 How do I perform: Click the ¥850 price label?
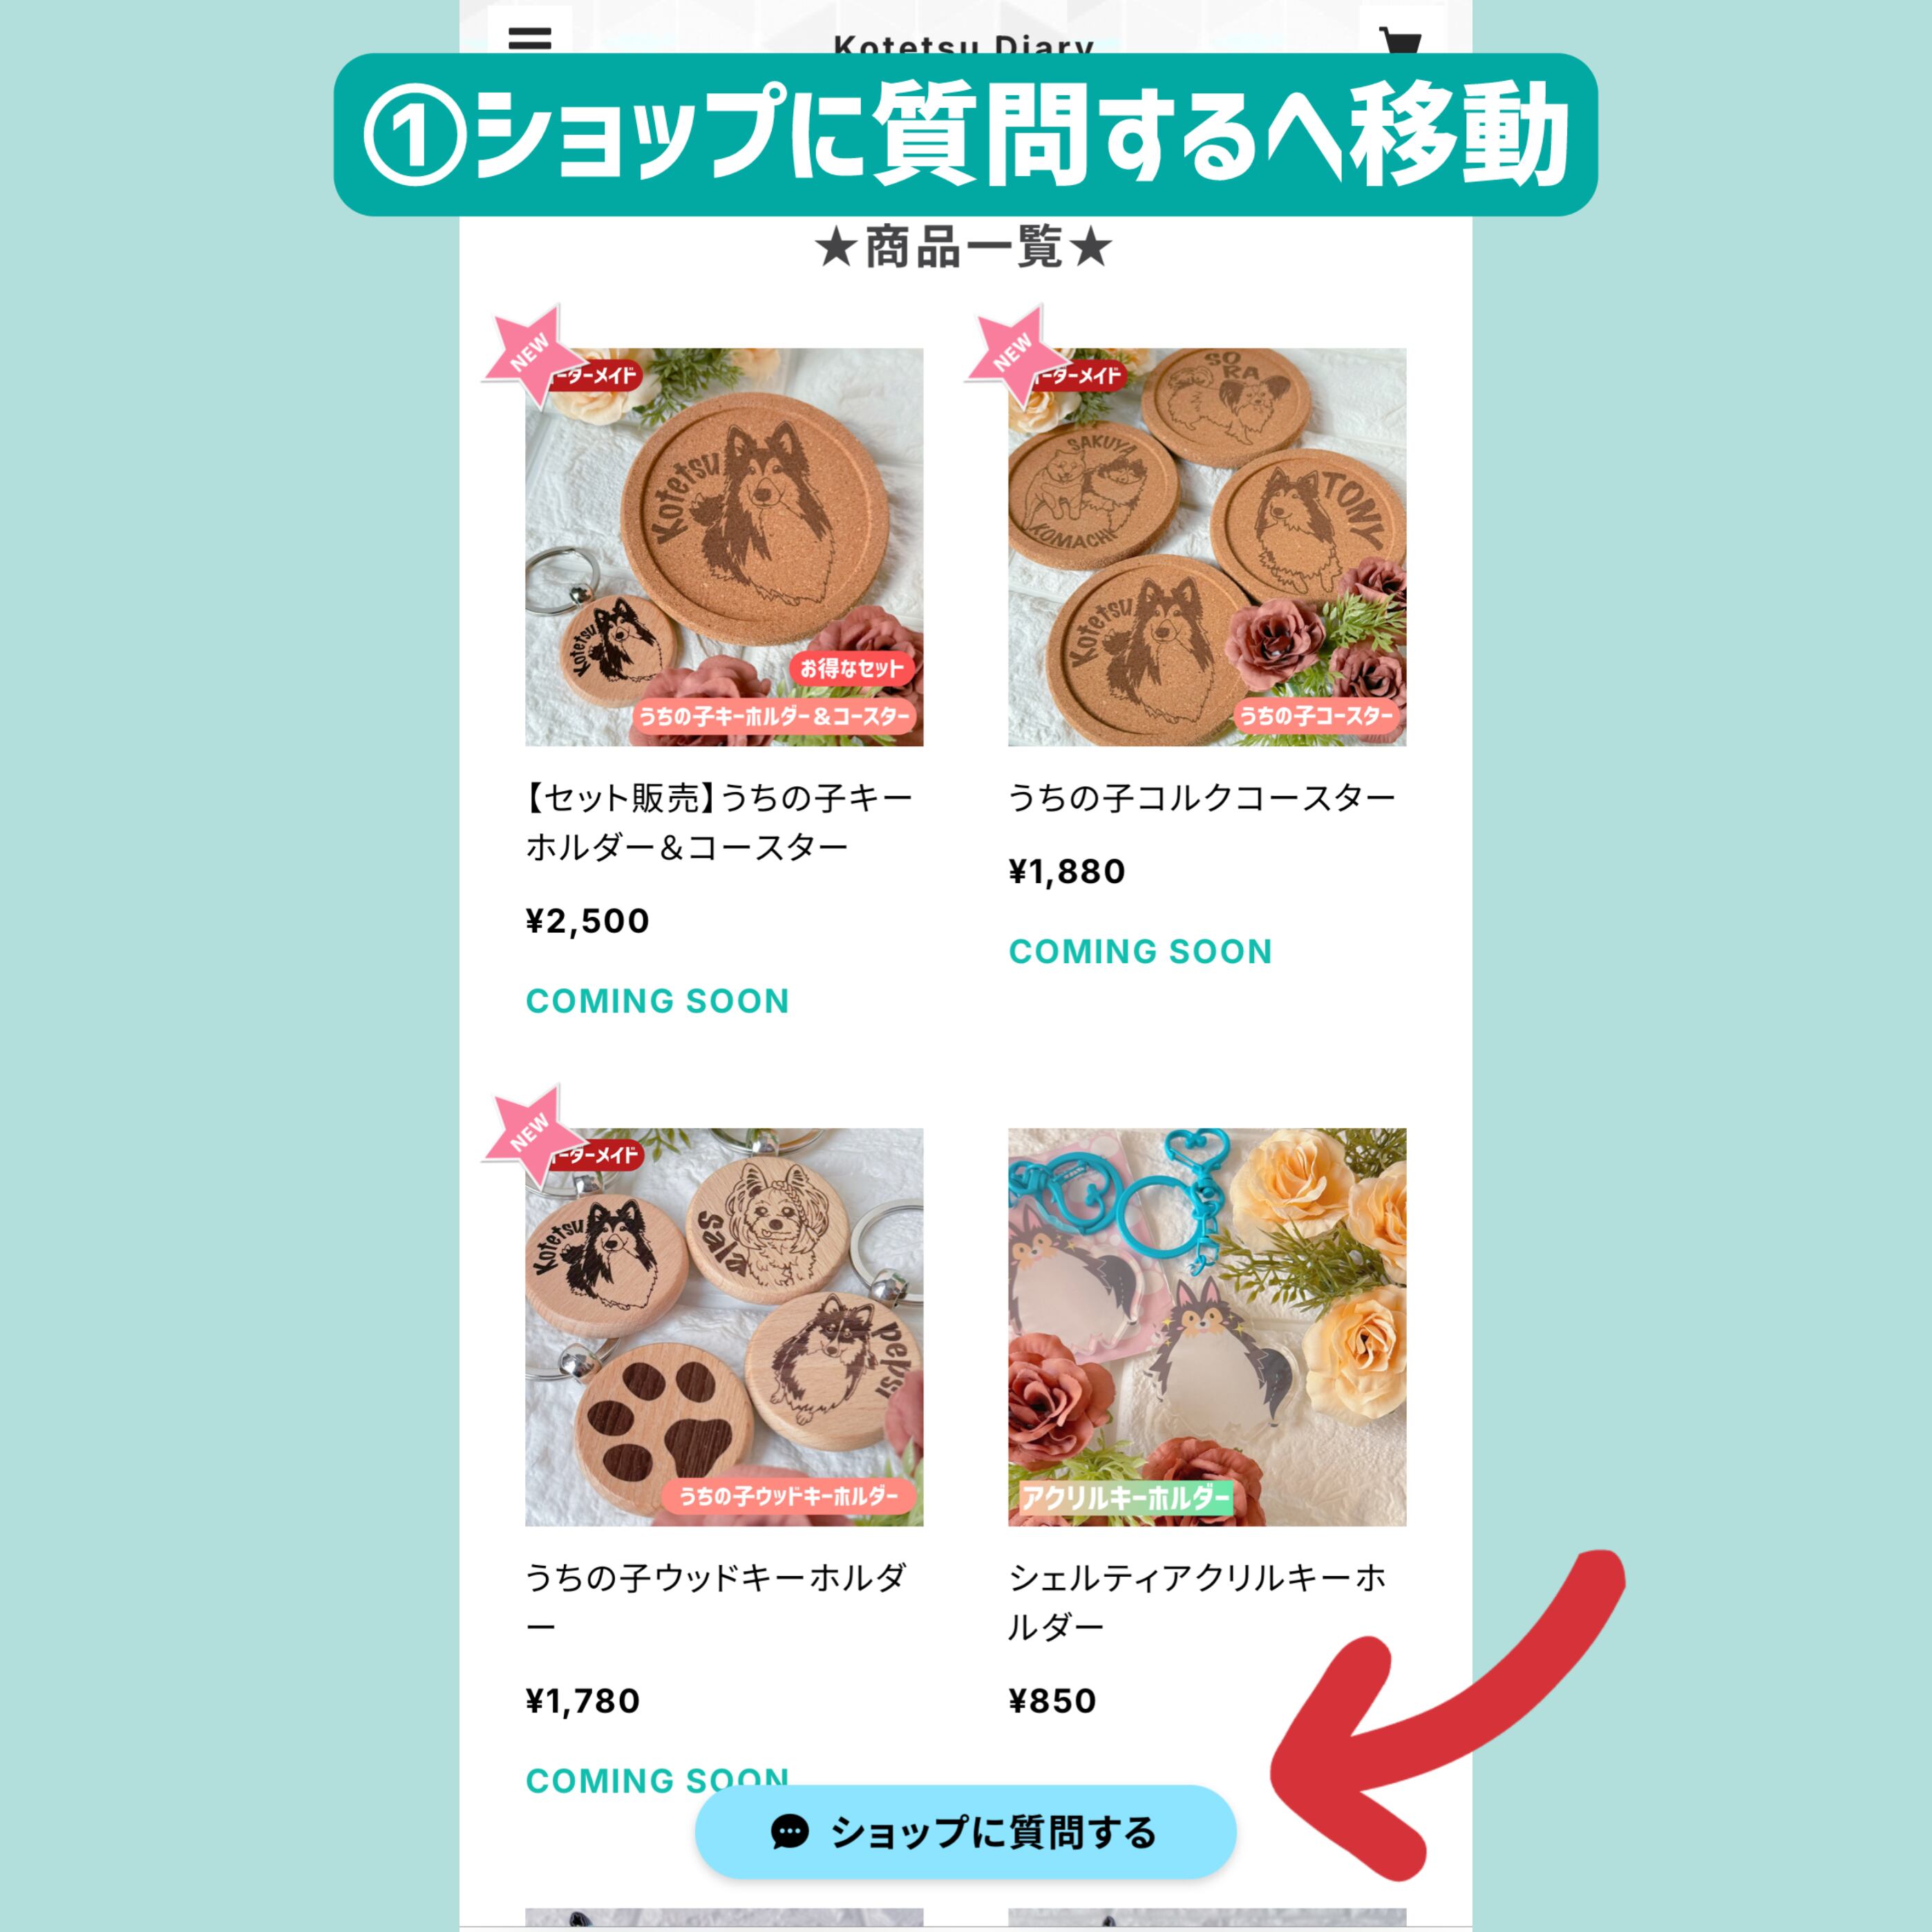[1053, 1701]
